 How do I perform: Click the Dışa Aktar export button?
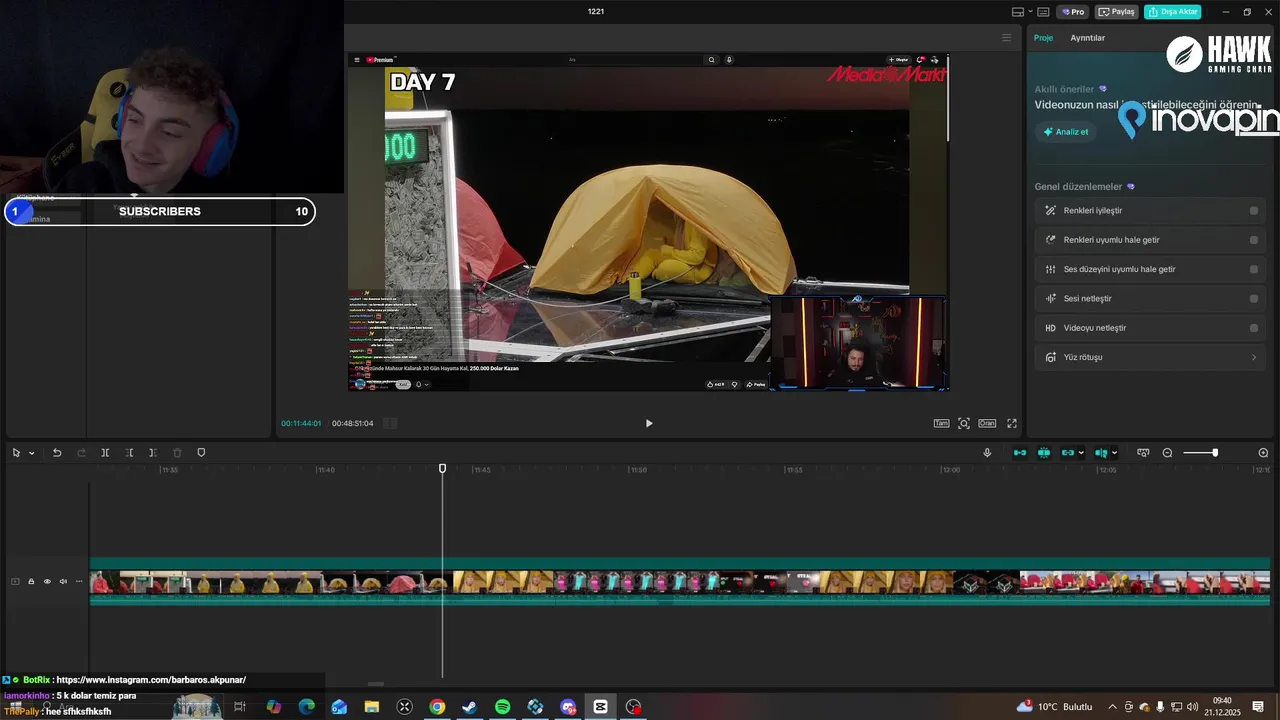1172,12
